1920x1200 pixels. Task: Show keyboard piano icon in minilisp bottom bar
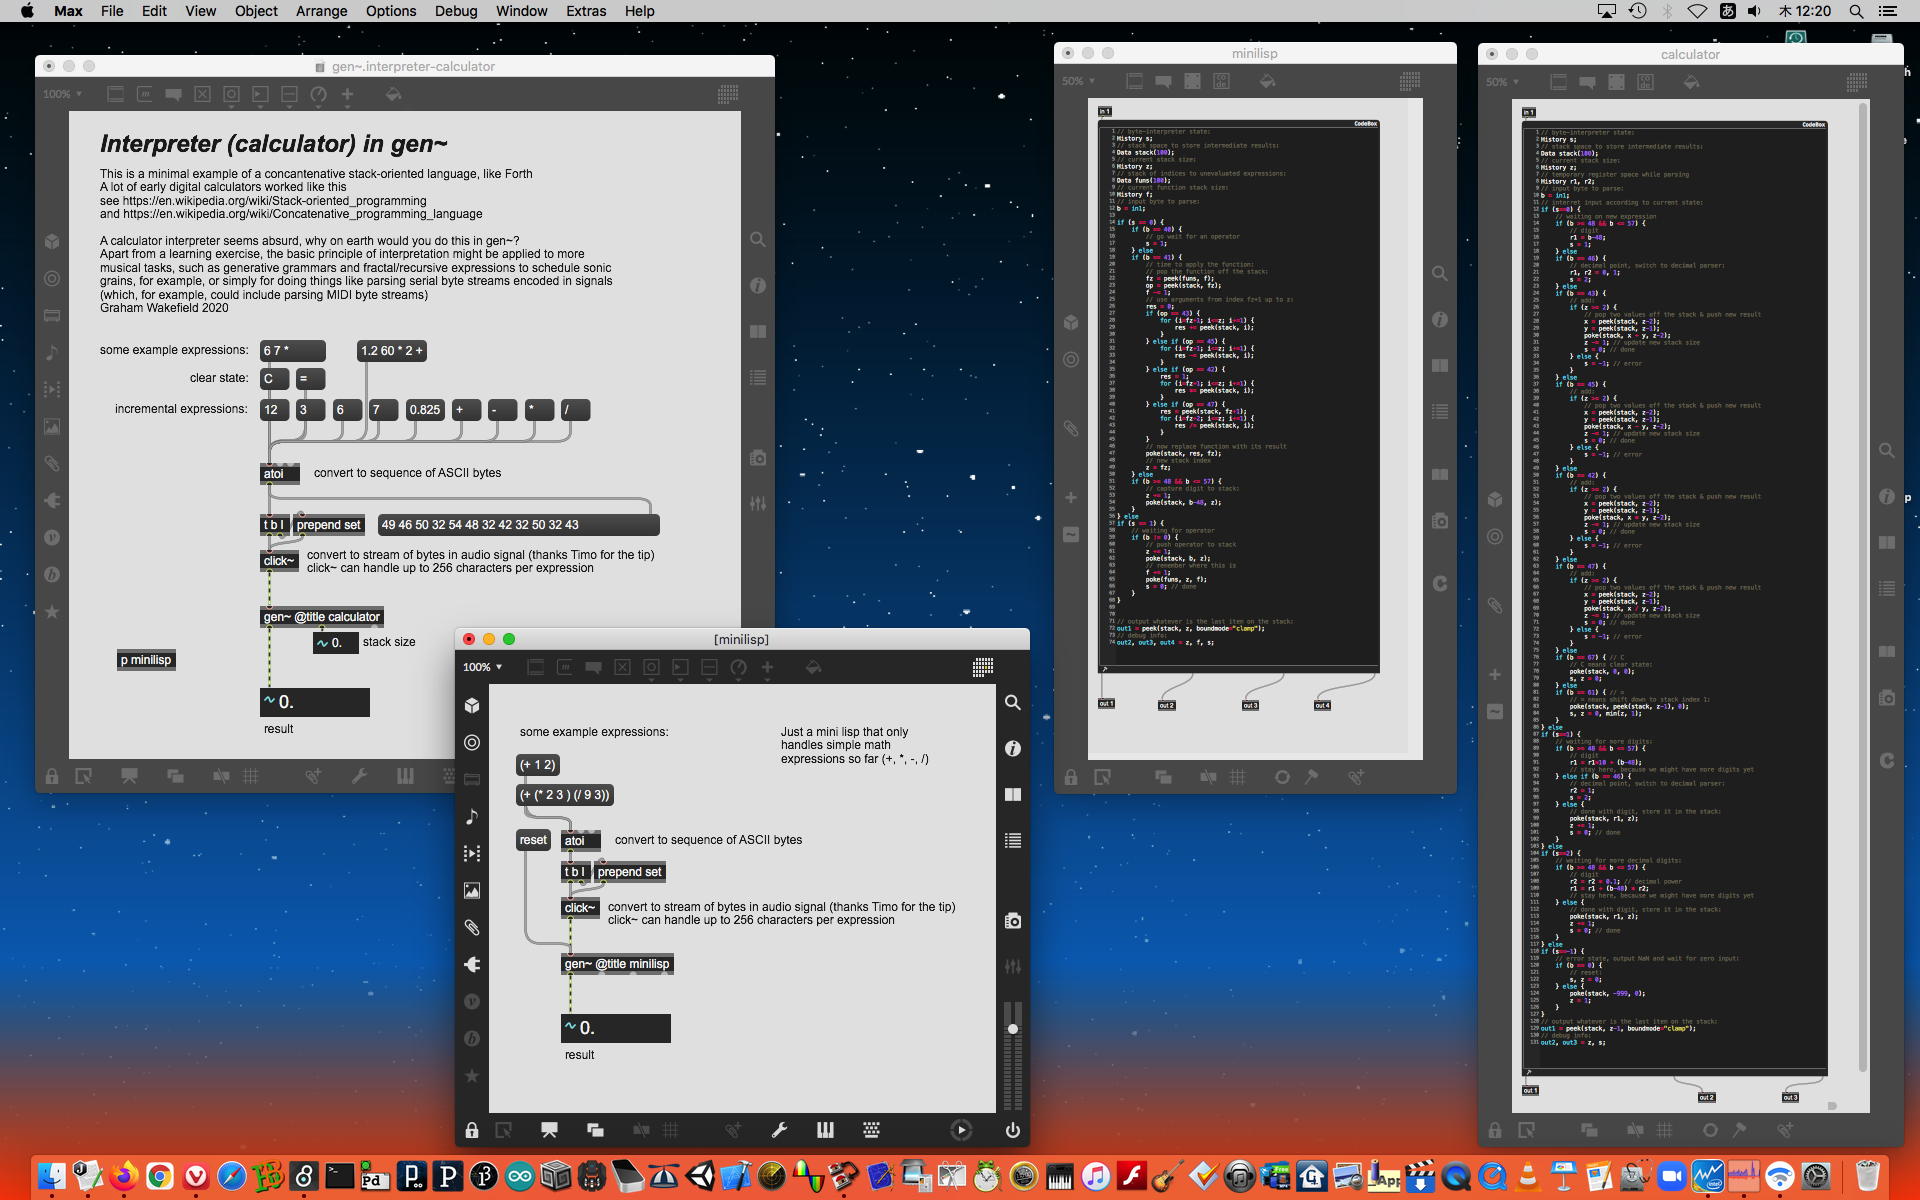click(x=825, y=1130)
